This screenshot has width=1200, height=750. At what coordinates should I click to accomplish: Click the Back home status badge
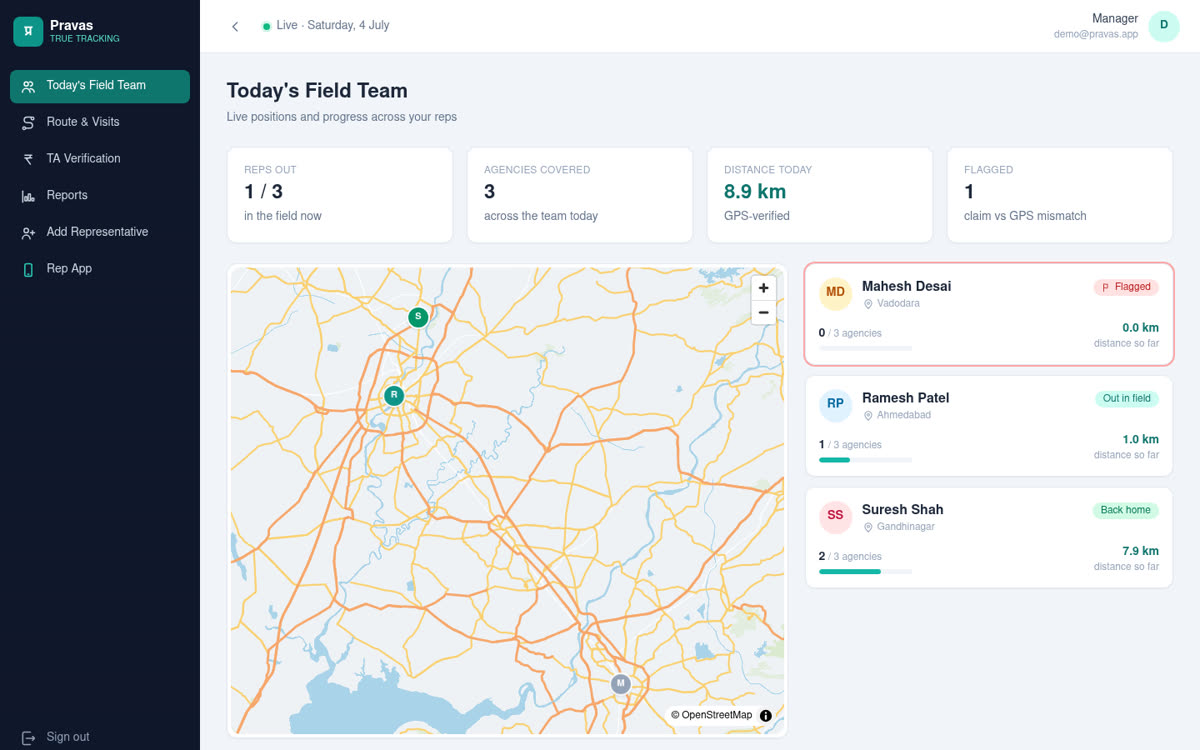pos(1126,510)
